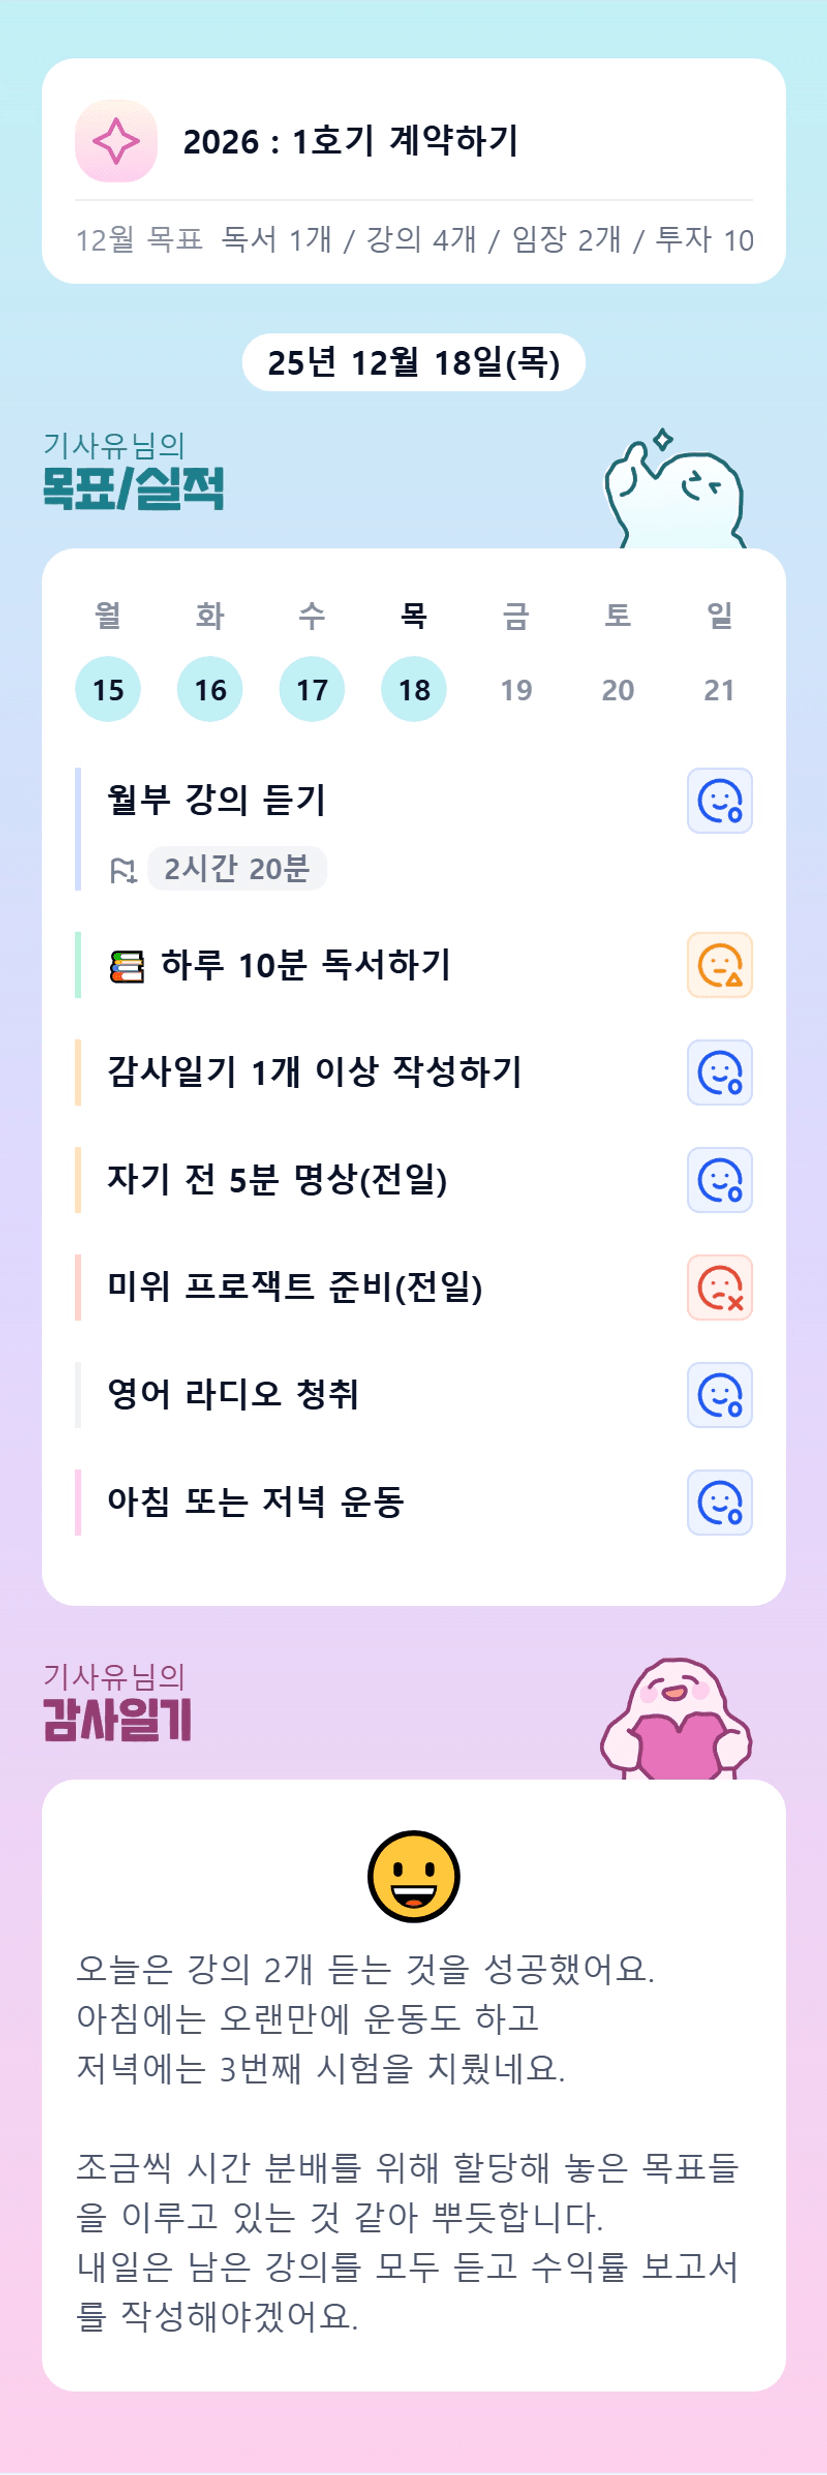Click the status face for 영어 라디오 청취
Image resolution: width=827 pixels, height=2475 pixels.
(719, 1395)
